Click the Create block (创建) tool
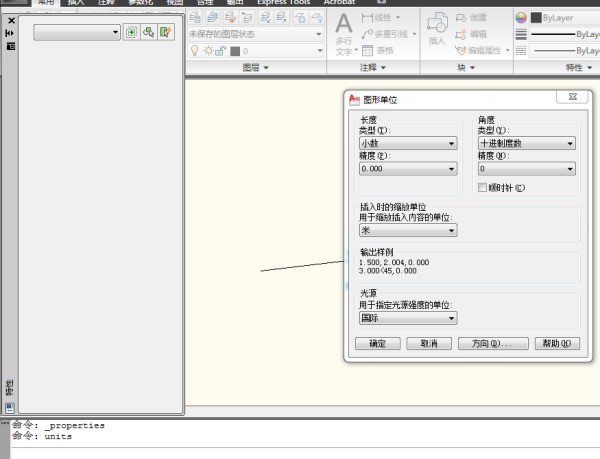Image resolution: width=600 pixels, height=459 pixels. 471,18
